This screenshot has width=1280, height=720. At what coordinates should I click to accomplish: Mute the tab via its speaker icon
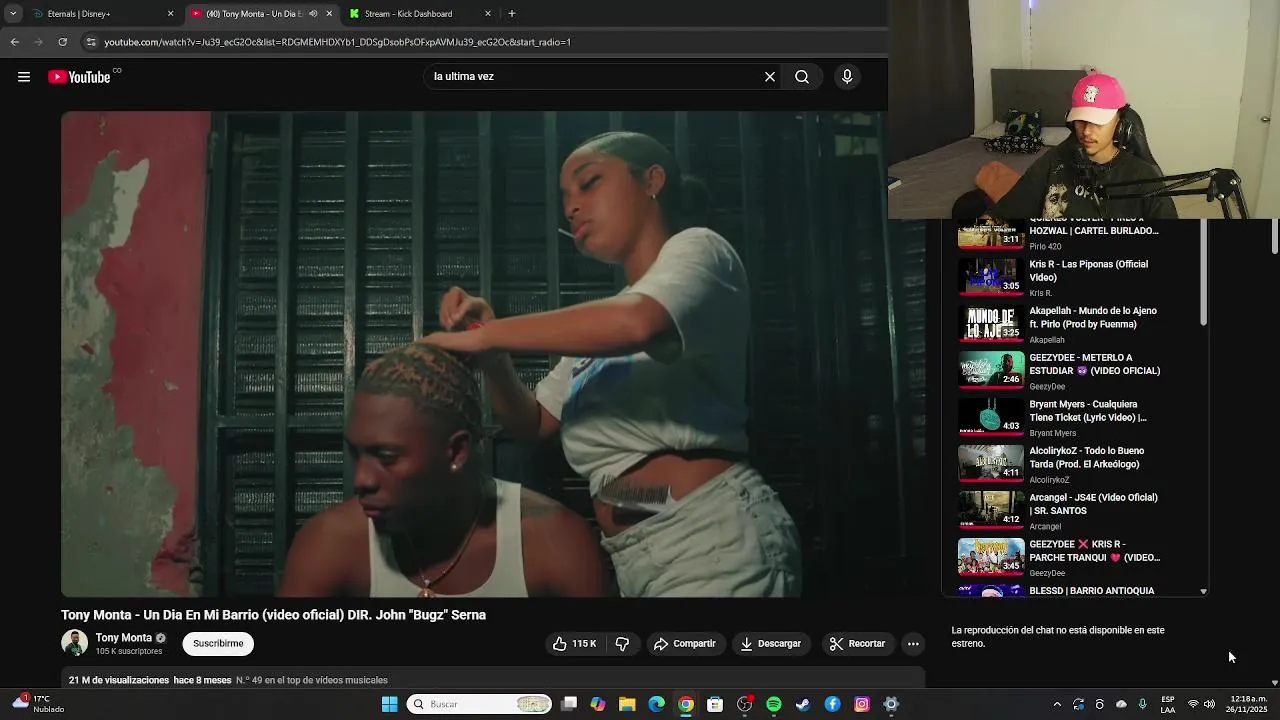[313, 14]
